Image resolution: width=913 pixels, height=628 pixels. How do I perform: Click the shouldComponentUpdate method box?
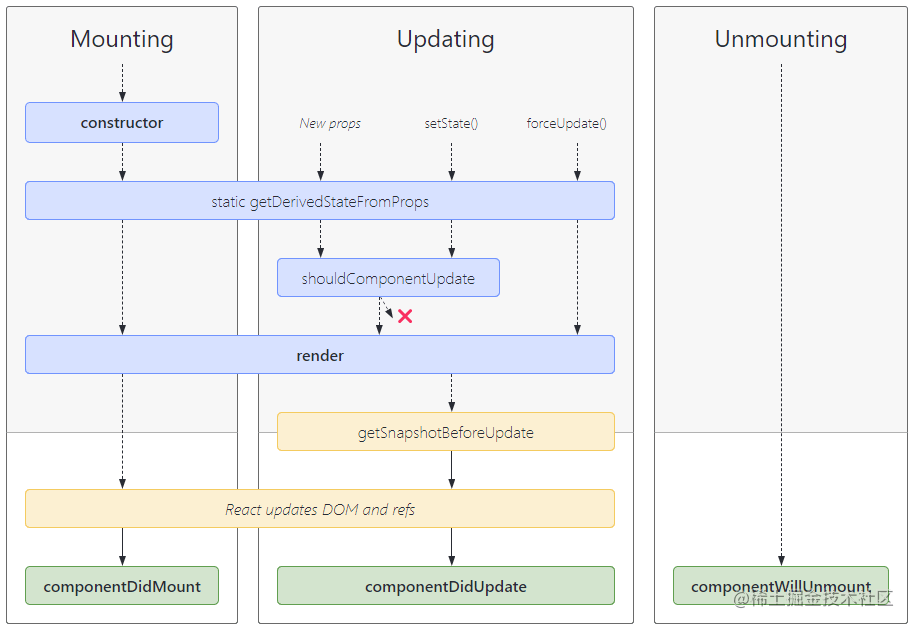pyautogui.click(x=388, y=279)
